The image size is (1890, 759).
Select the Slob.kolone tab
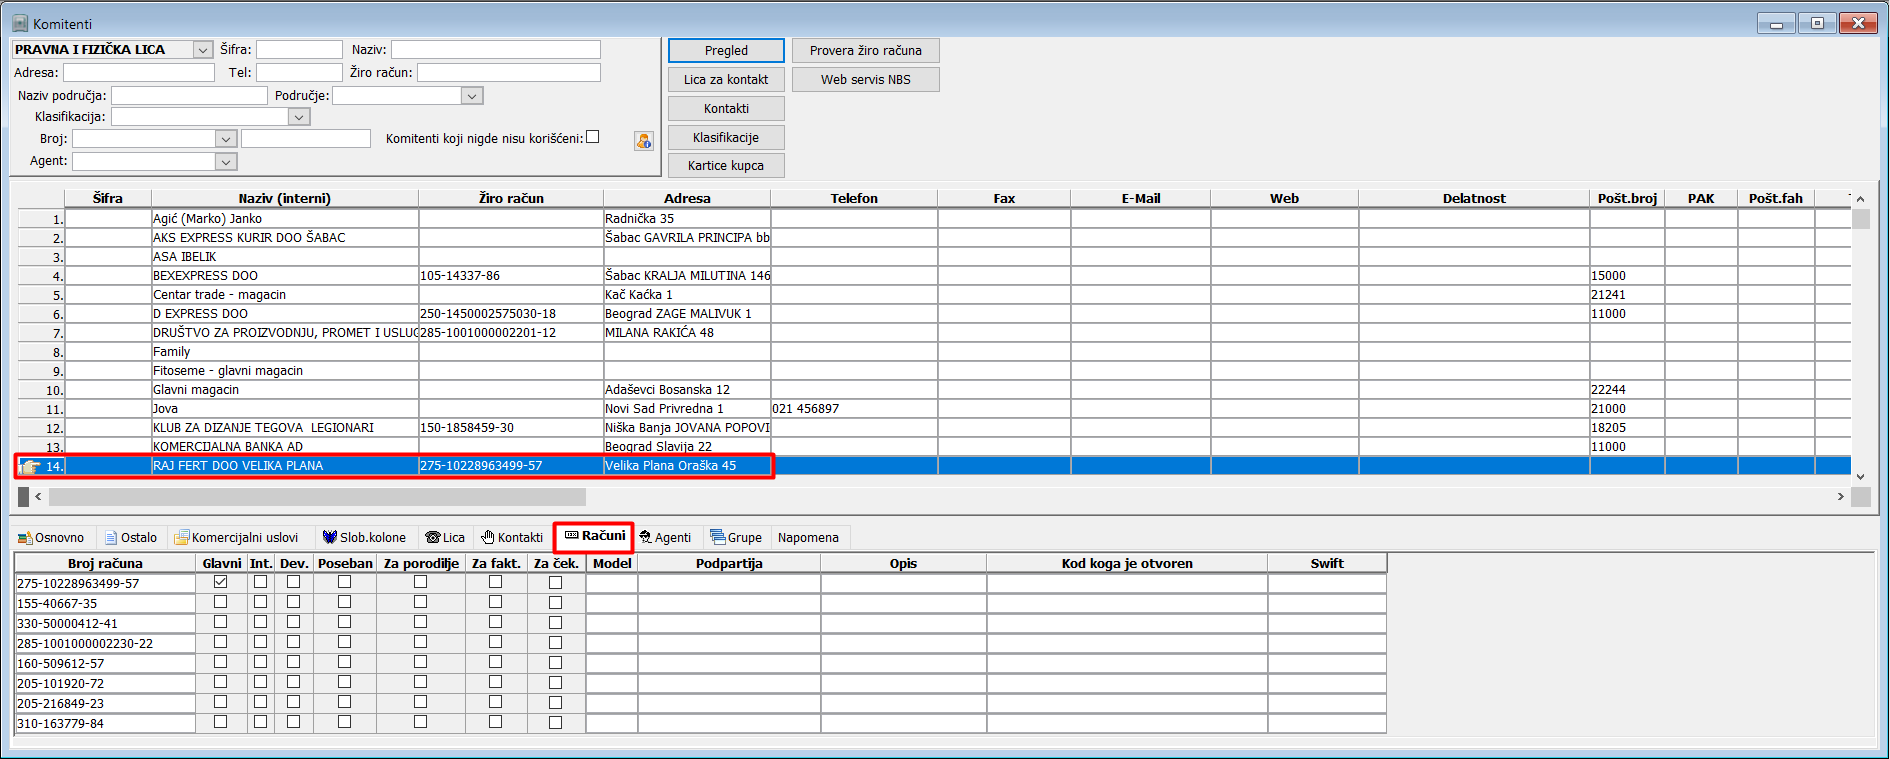pos(364,538)
